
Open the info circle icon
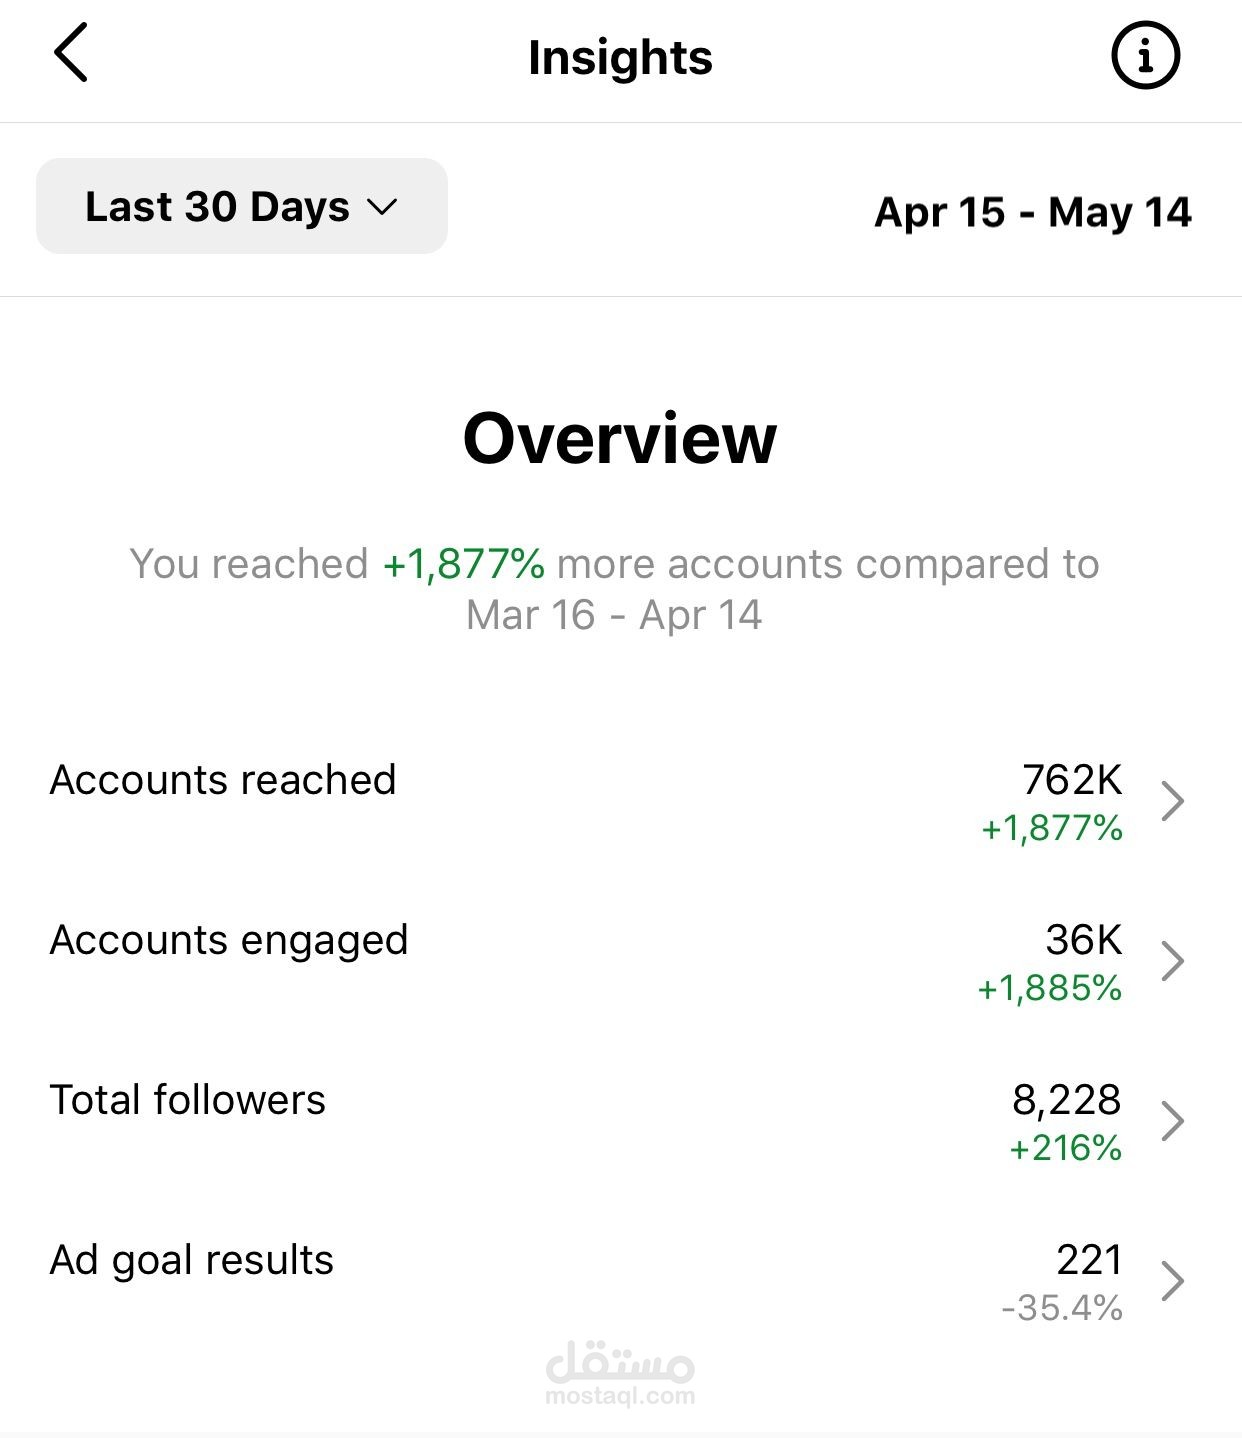point(1145,56)
